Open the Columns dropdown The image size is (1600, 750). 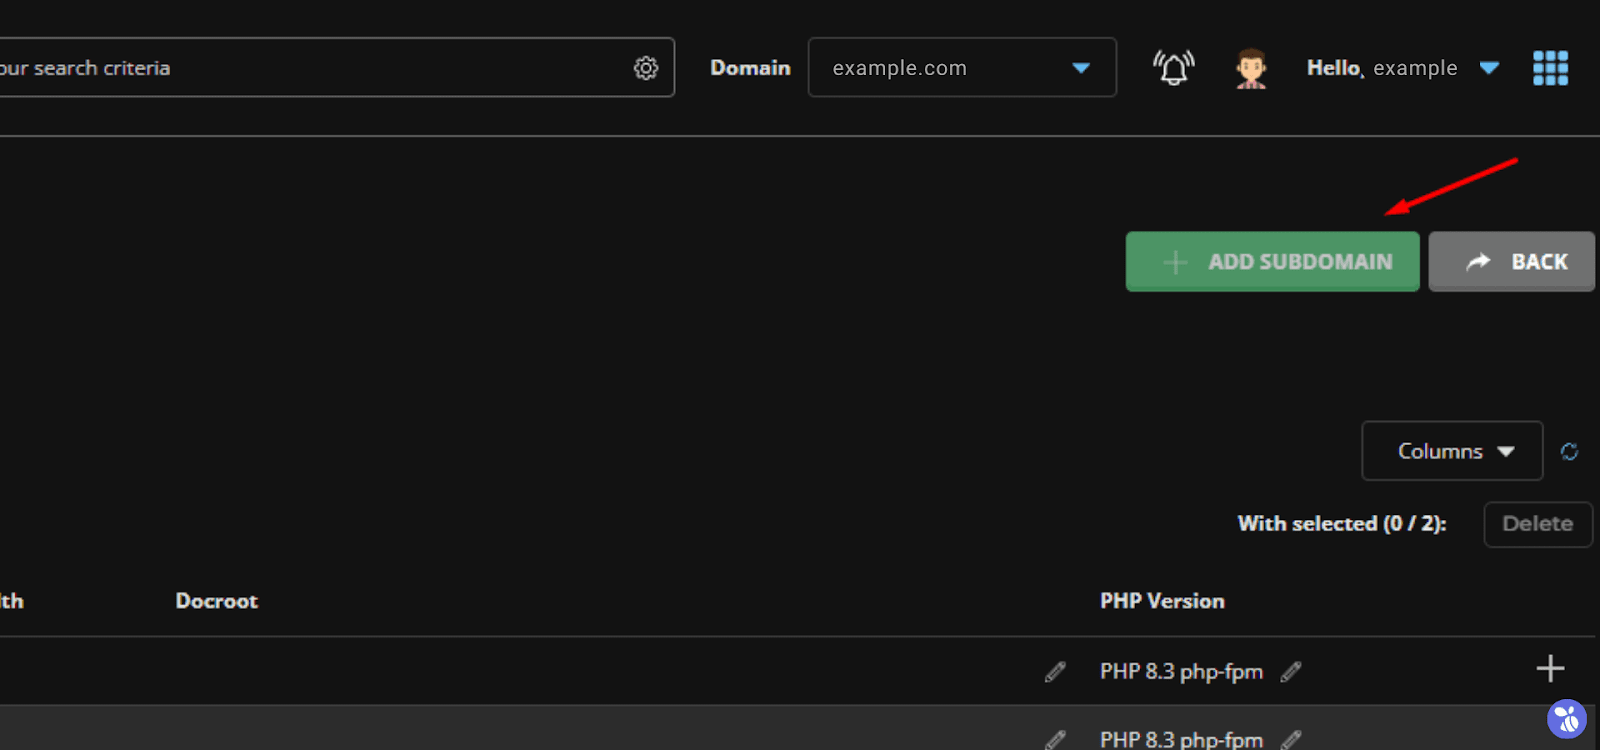pyautogui.click(x=1452, y=451)
